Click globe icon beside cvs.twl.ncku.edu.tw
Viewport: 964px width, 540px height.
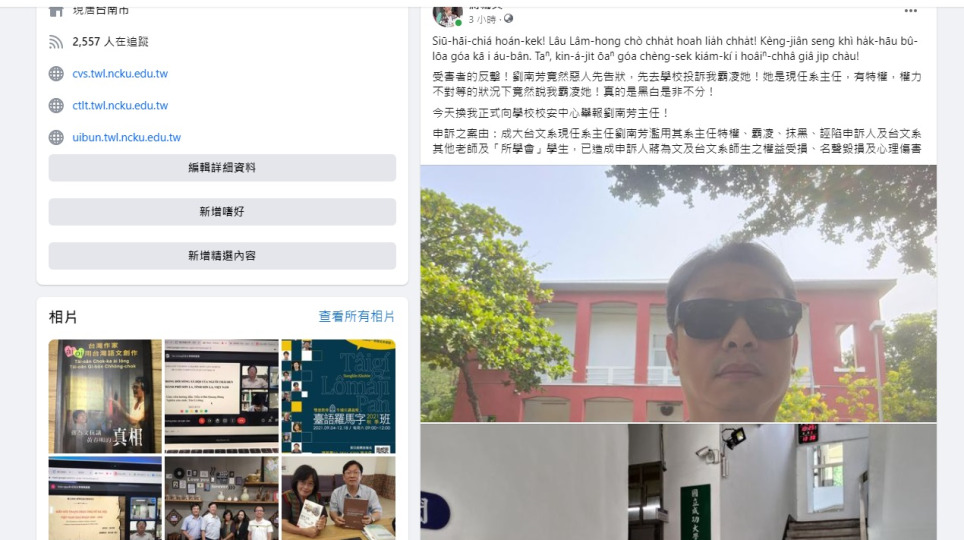pyautogui.click(x=56, y=74)
